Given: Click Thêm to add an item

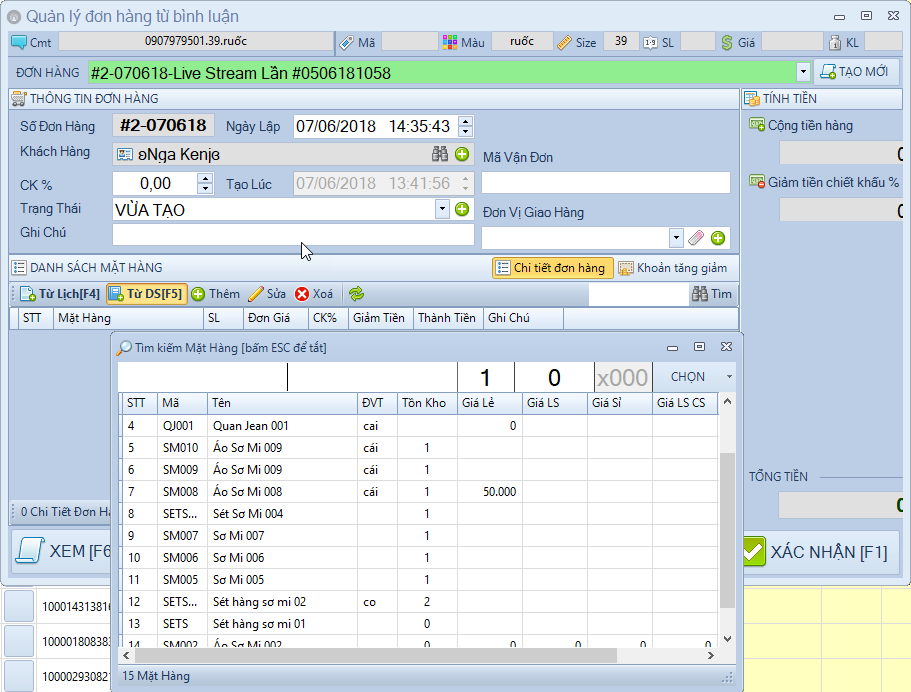Looking at the screenshot, I should (216, 294).
